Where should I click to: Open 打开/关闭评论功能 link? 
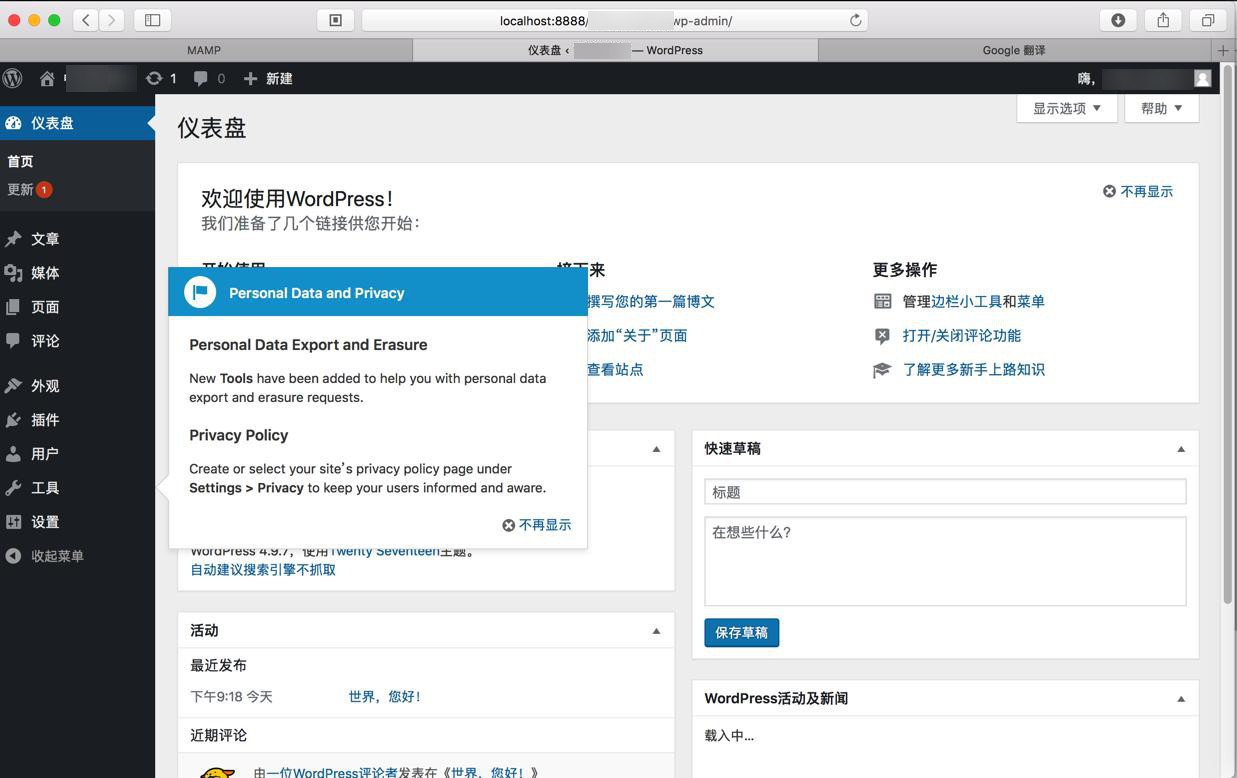point(962,335)
